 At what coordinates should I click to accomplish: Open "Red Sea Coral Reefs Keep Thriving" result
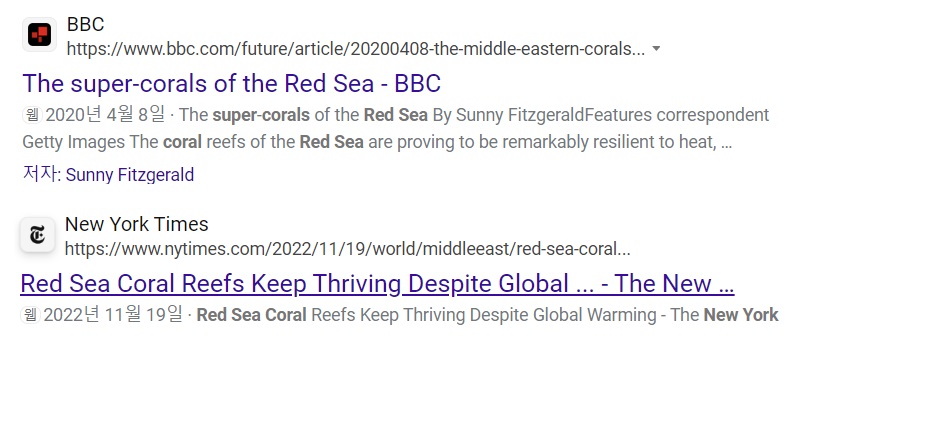(377, 283)
